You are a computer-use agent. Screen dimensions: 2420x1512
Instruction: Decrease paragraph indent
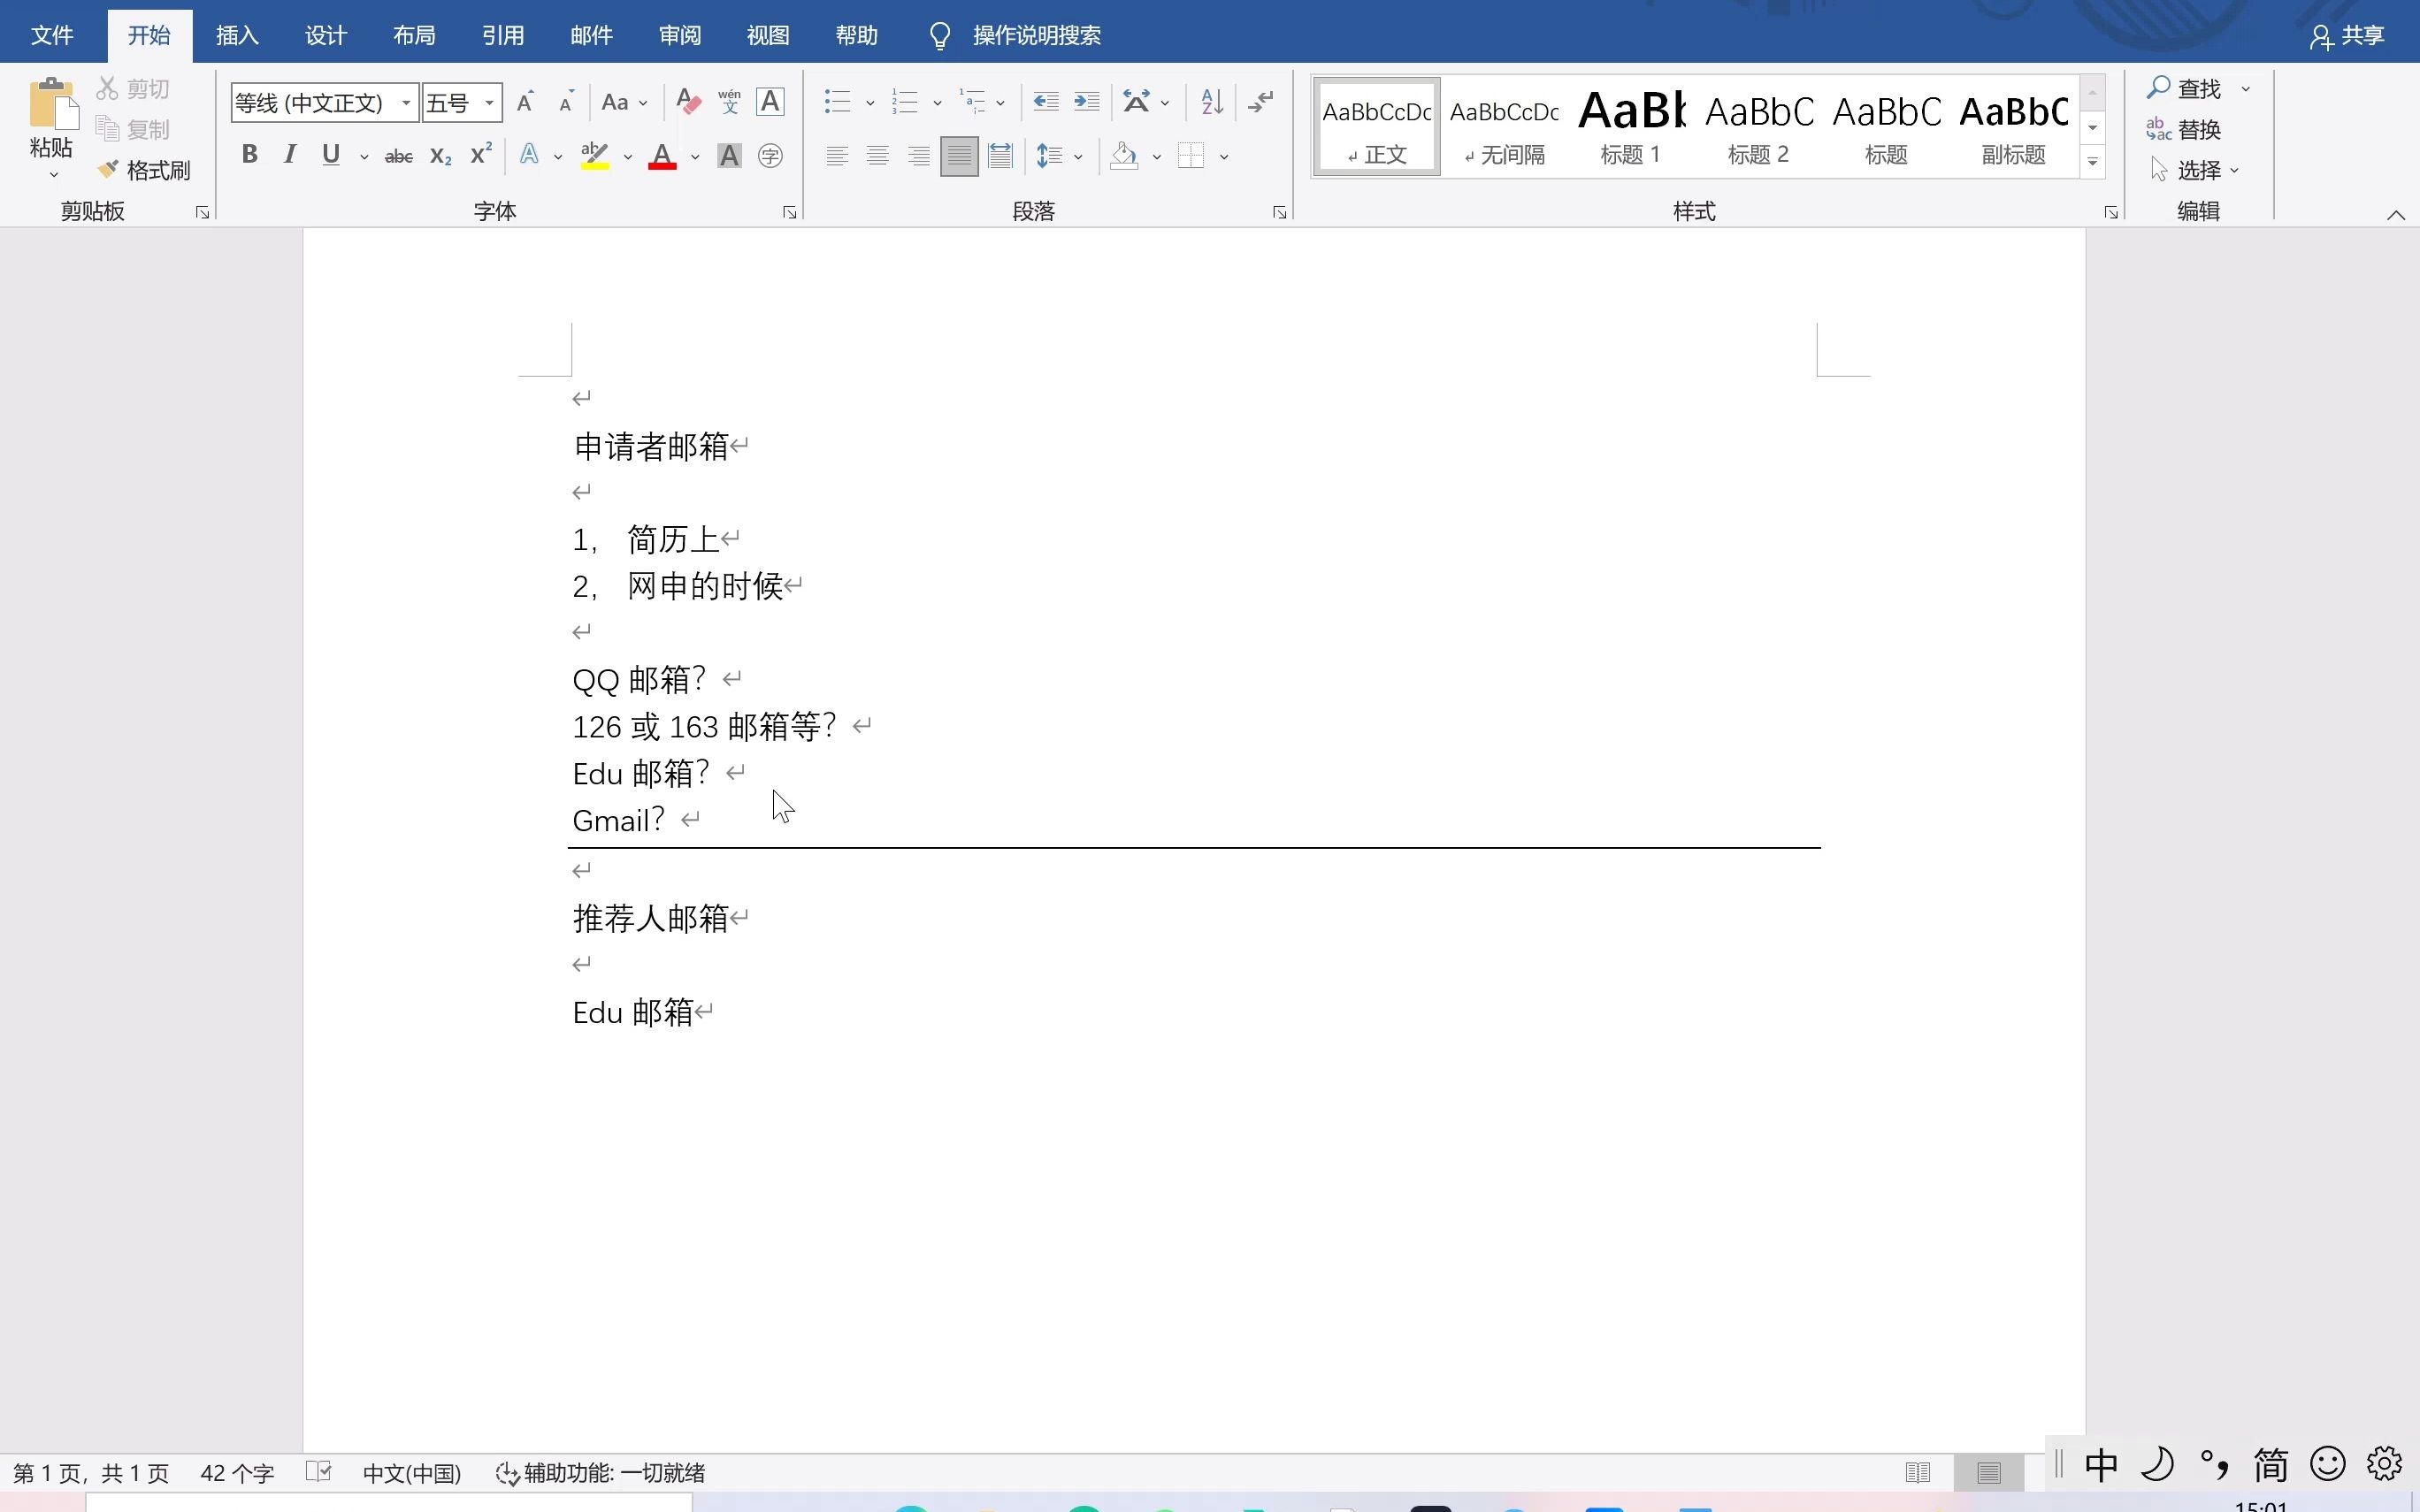pyautogui.click(x=1046, y=102)
